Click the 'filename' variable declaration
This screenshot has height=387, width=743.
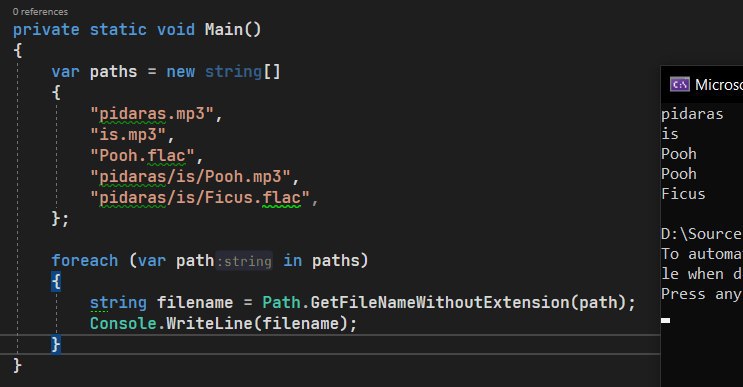click(195, 302)
